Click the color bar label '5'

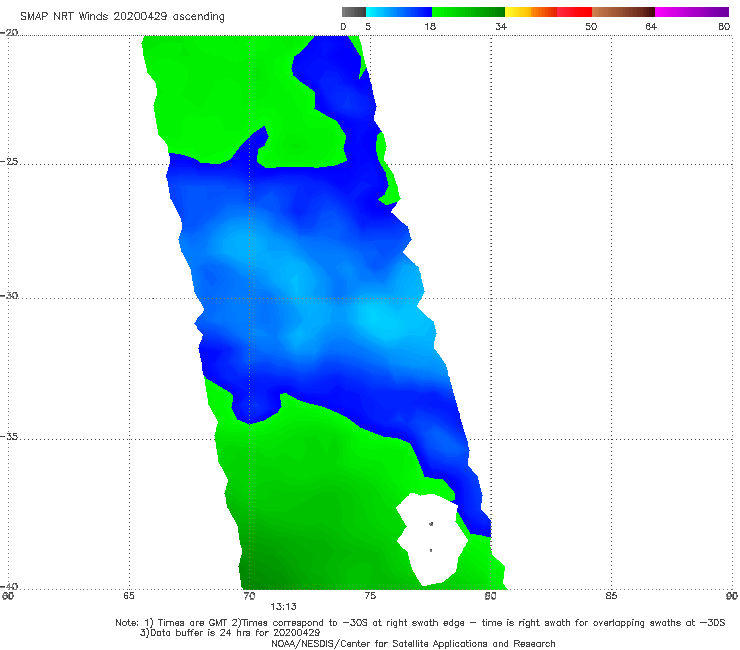368,26
